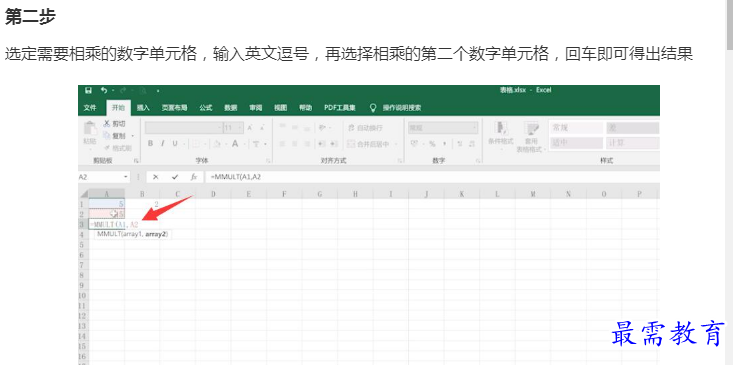The image size is (733, 365).
Task: Click the increase decimal icon
Action: (460, 144)
